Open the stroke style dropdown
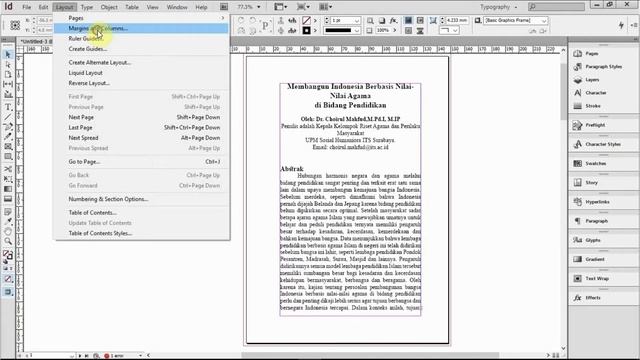Viewport: 640px width, 360px height. (357, 31)
